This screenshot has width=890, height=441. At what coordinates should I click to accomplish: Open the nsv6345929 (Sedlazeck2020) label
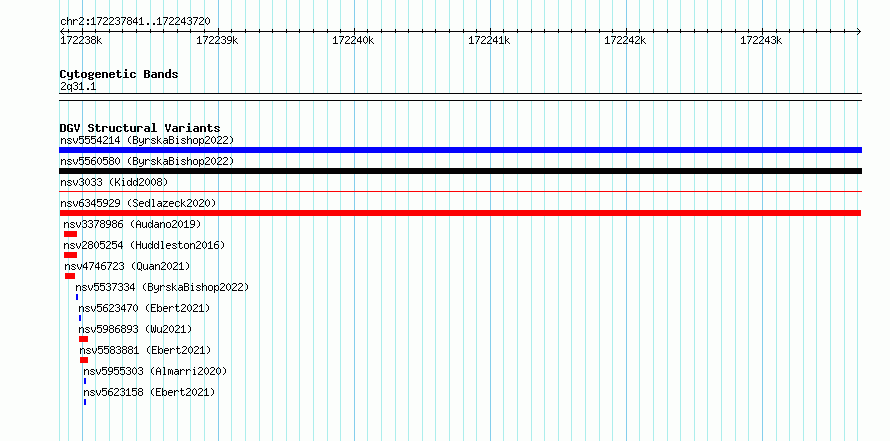tap(138, 203)
